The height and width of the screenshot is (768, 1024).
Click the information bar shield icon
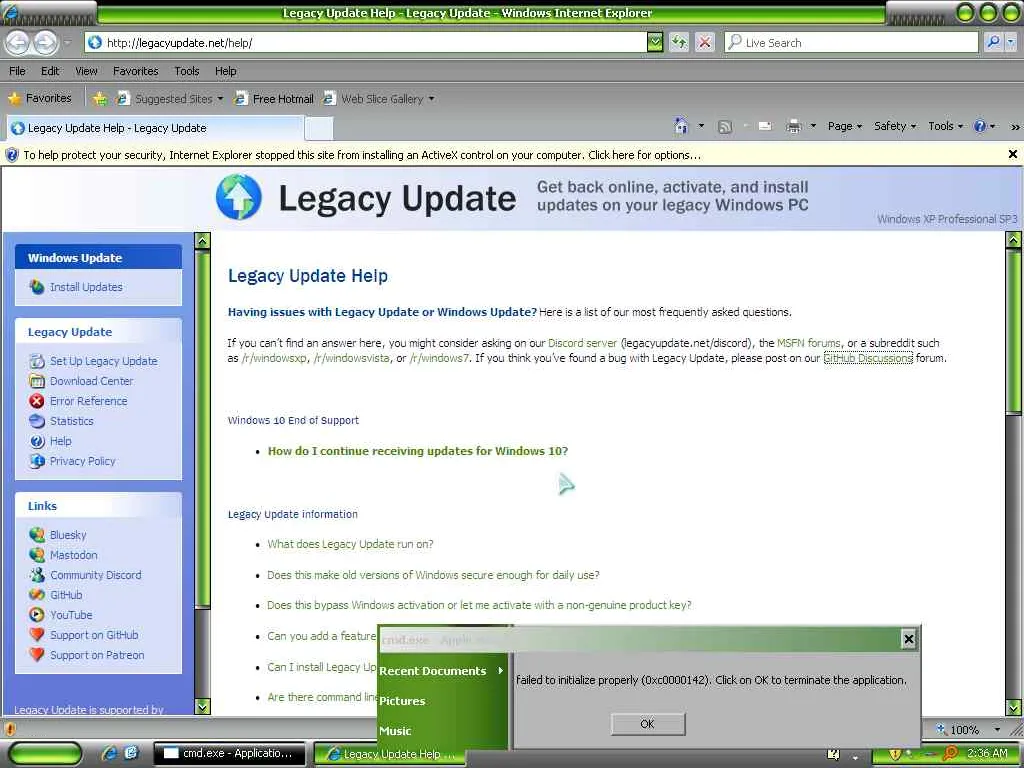point(12,155)
